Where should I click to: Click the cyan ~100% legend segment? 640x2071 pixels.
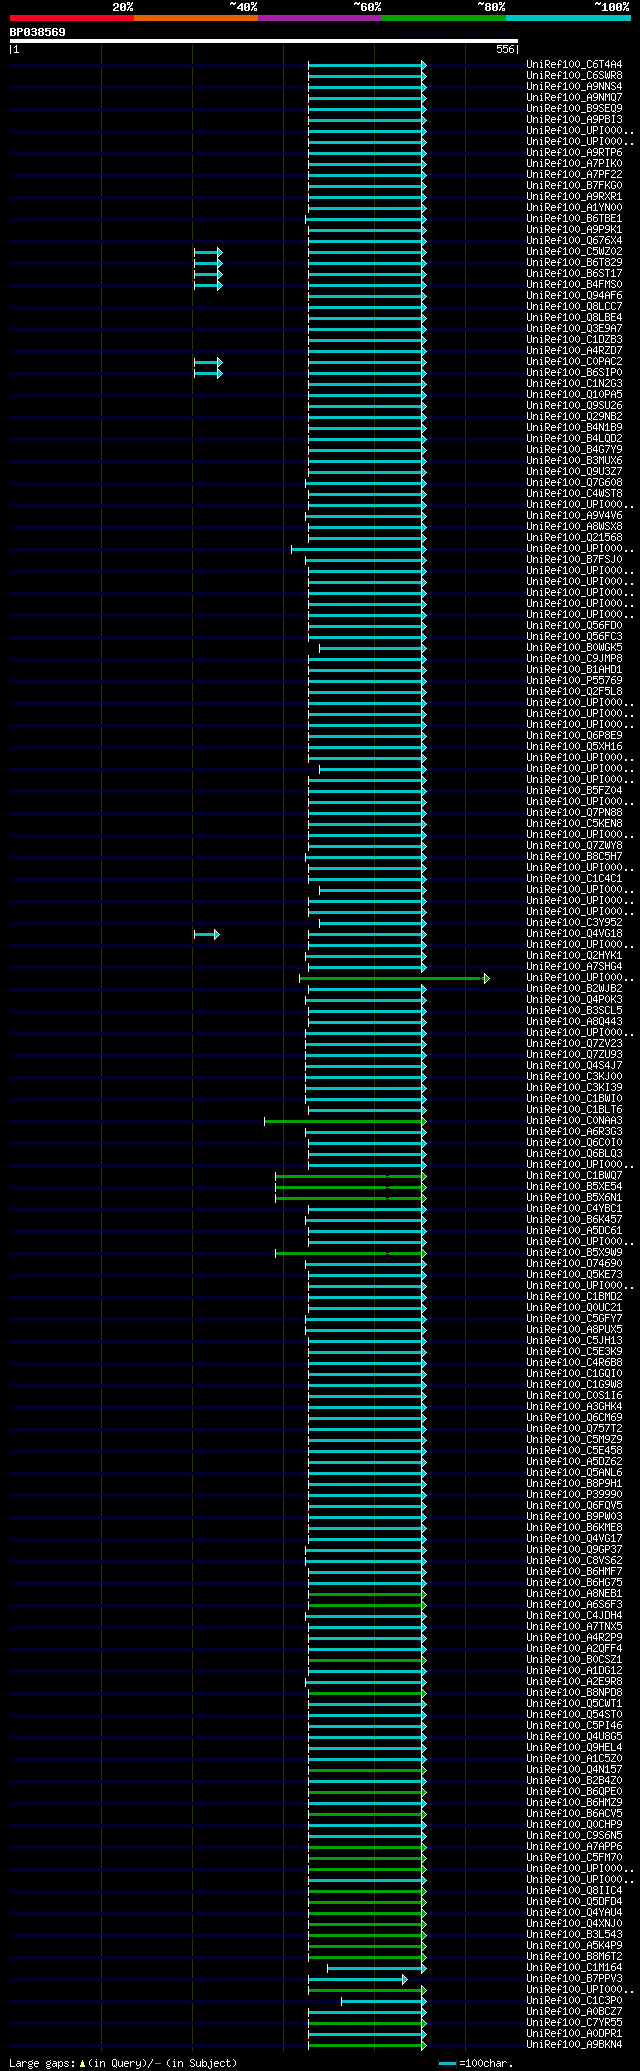[568, 17]
